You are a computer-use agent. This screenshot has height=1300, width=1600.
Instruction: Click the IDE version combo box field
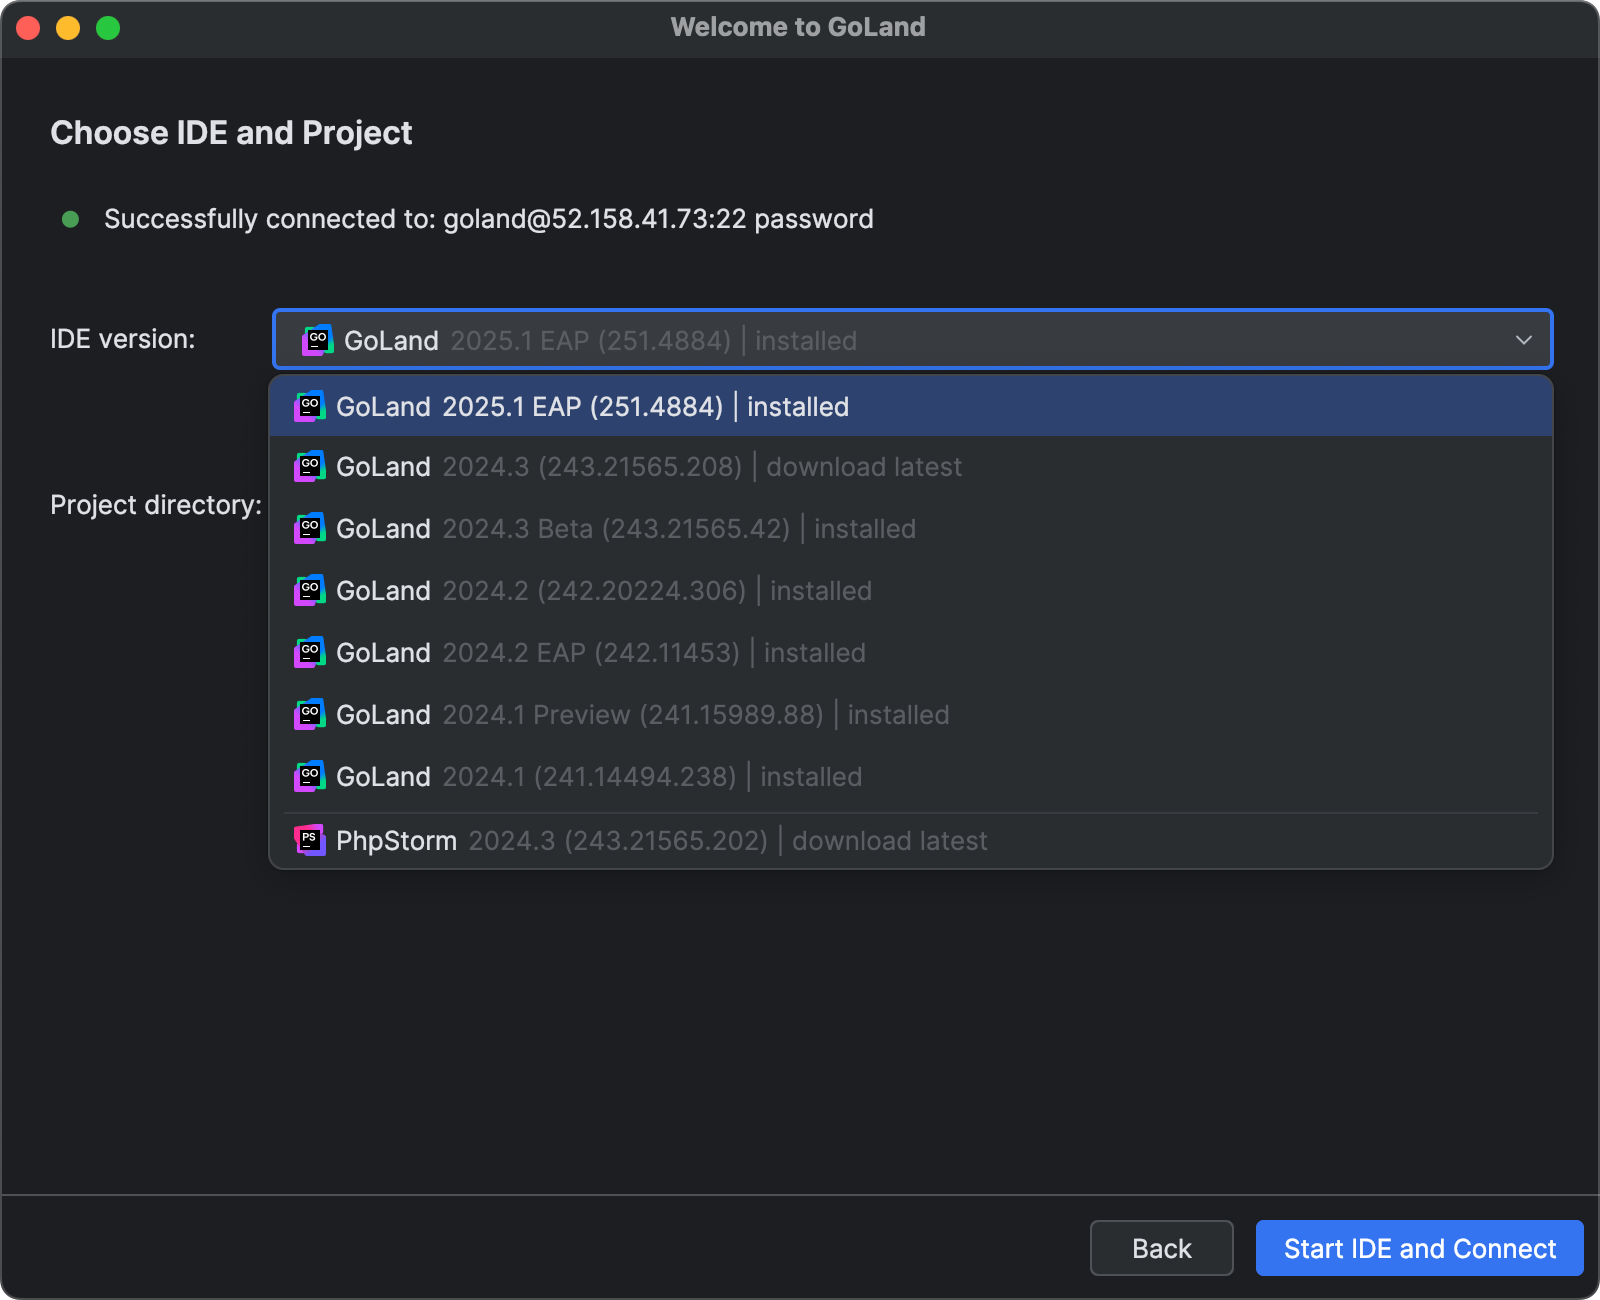900,339
